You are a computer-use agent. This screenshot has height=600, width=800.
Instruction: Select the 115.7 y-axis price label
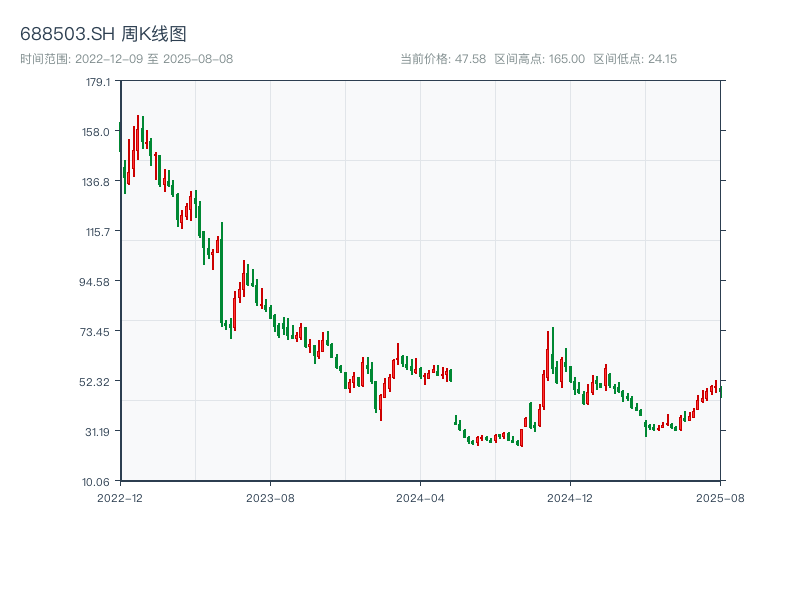point(97,232)
